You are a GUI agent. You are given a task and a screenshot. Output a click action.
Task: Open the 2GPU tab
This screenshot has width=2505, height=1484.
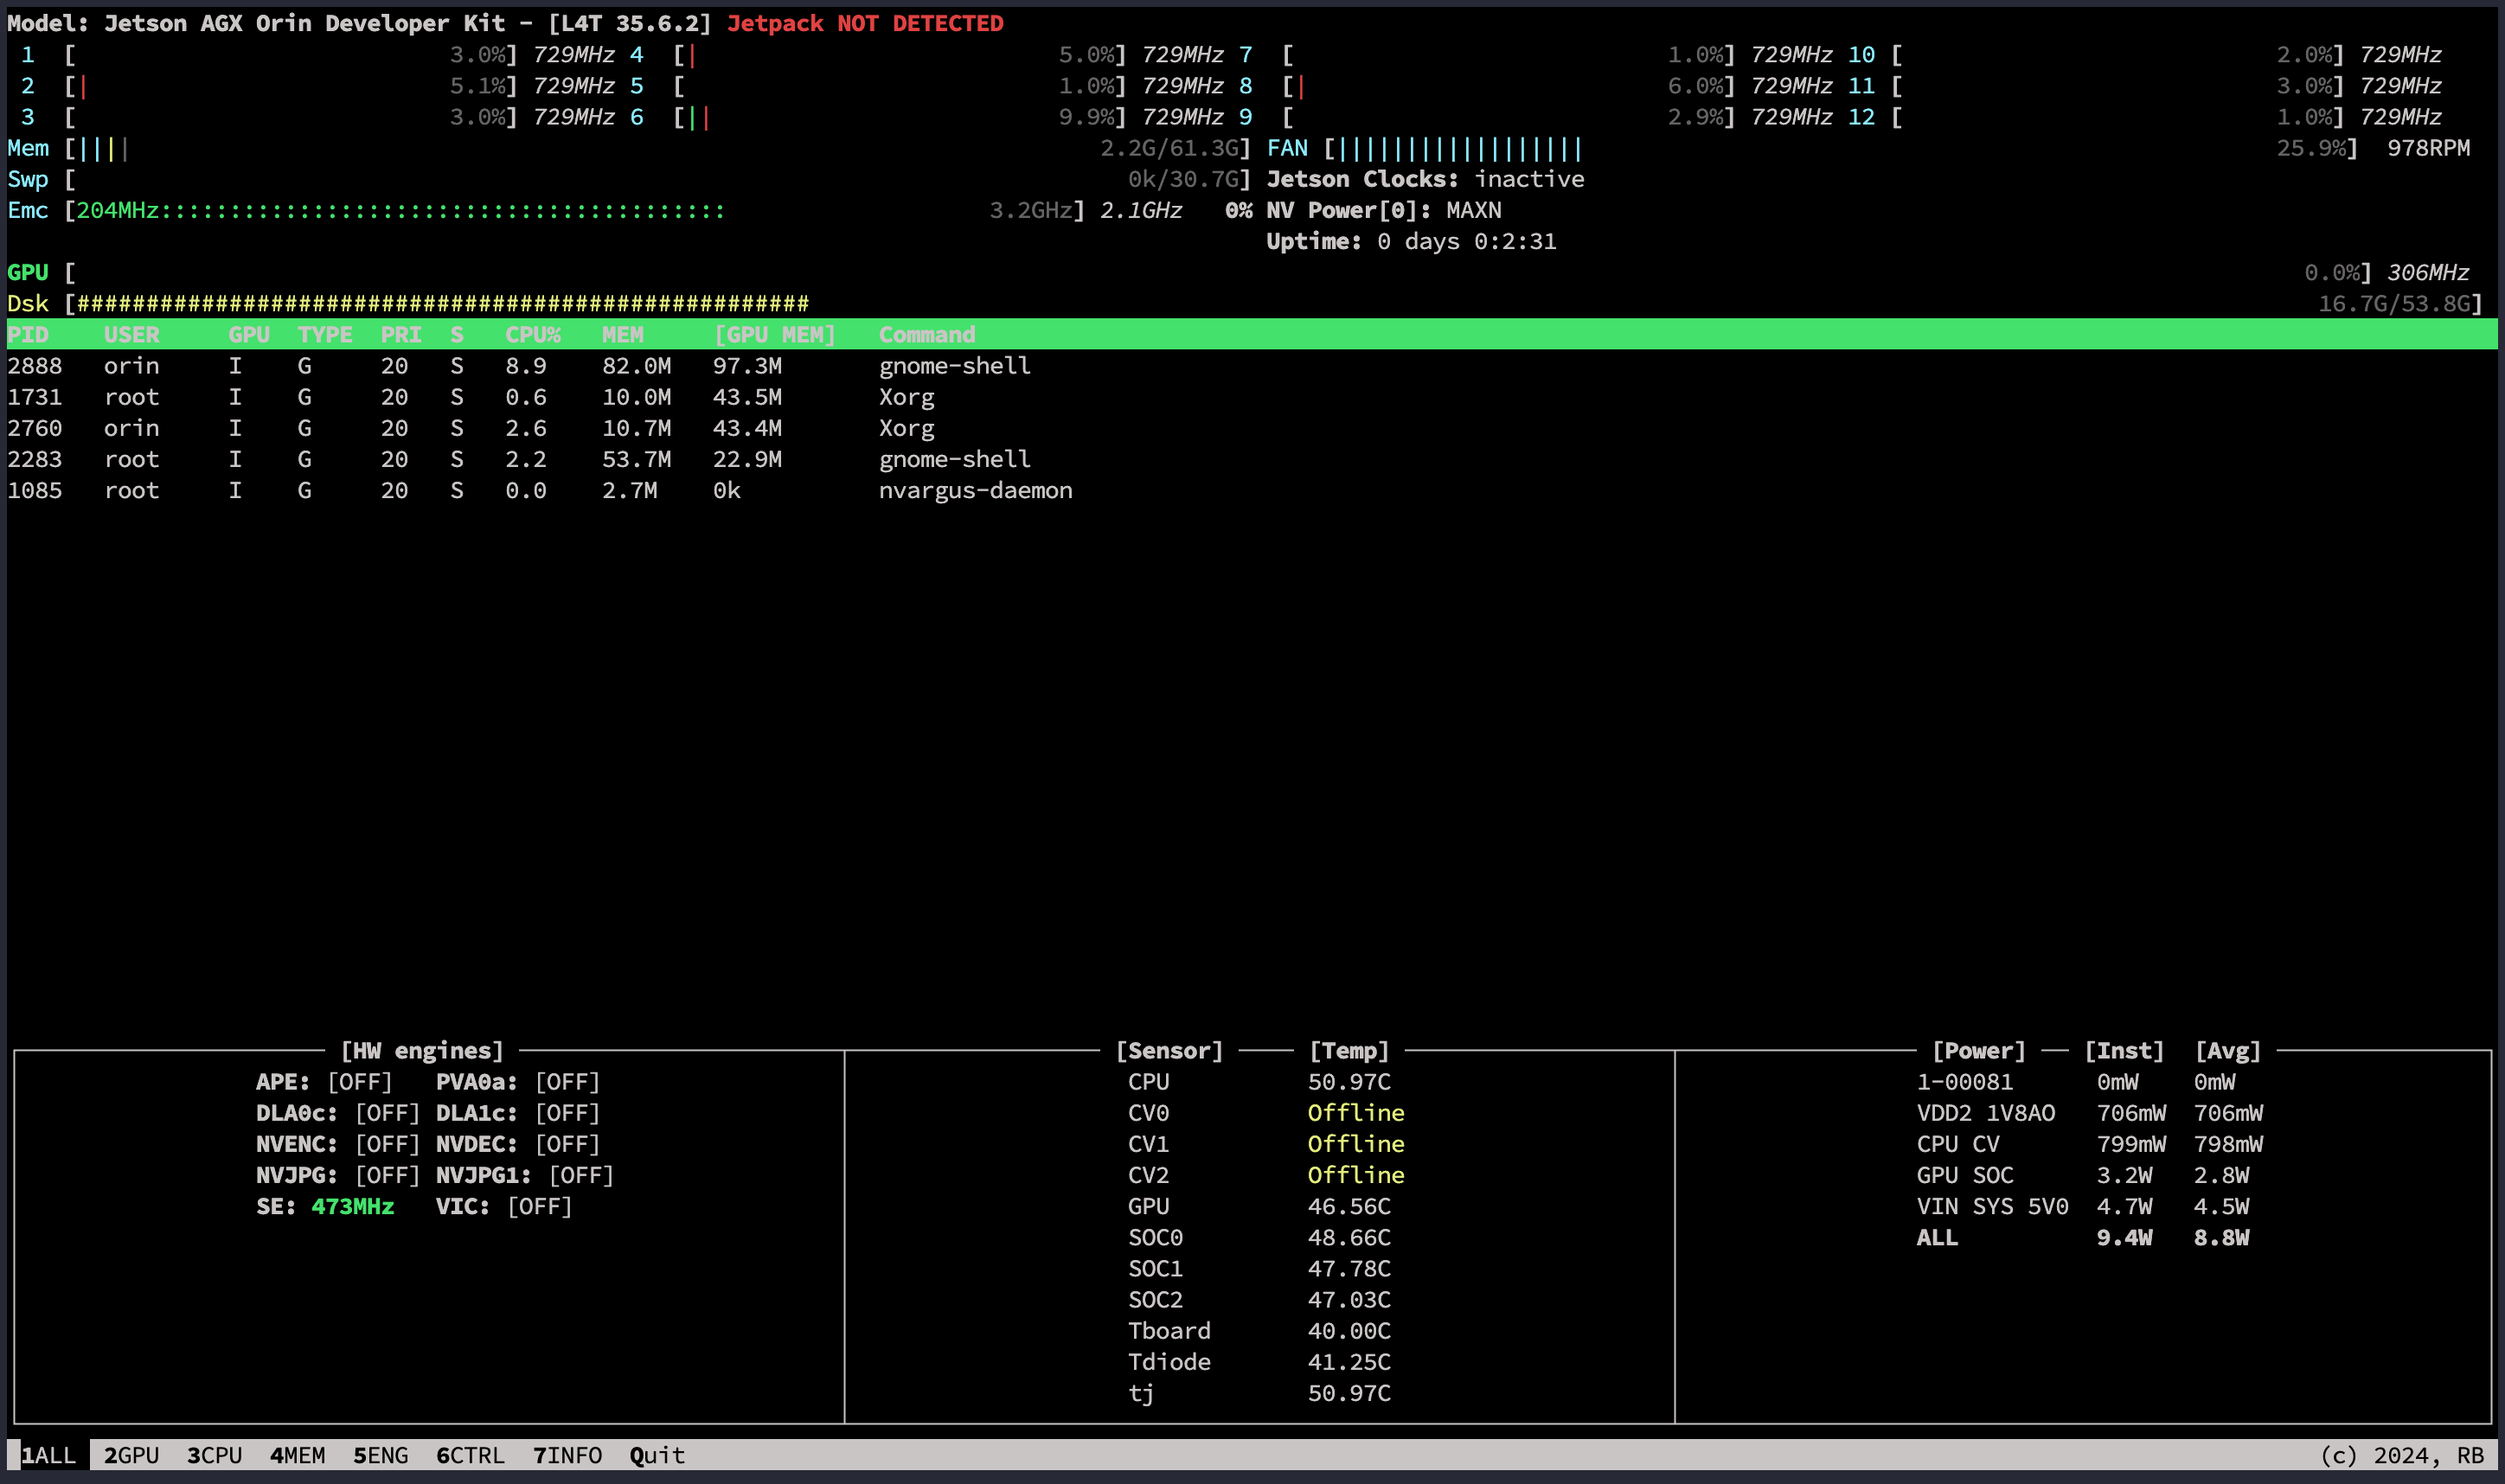(131, 1455)
